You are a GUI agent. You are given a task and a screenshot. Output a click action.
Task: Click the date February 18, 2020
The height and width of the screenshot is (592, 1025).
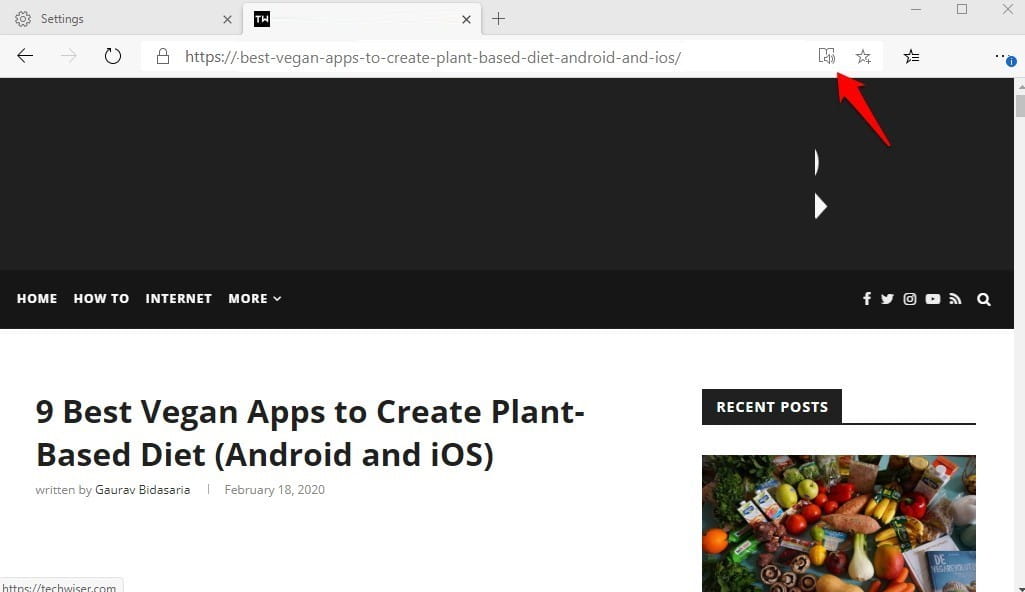click(275, 489)
